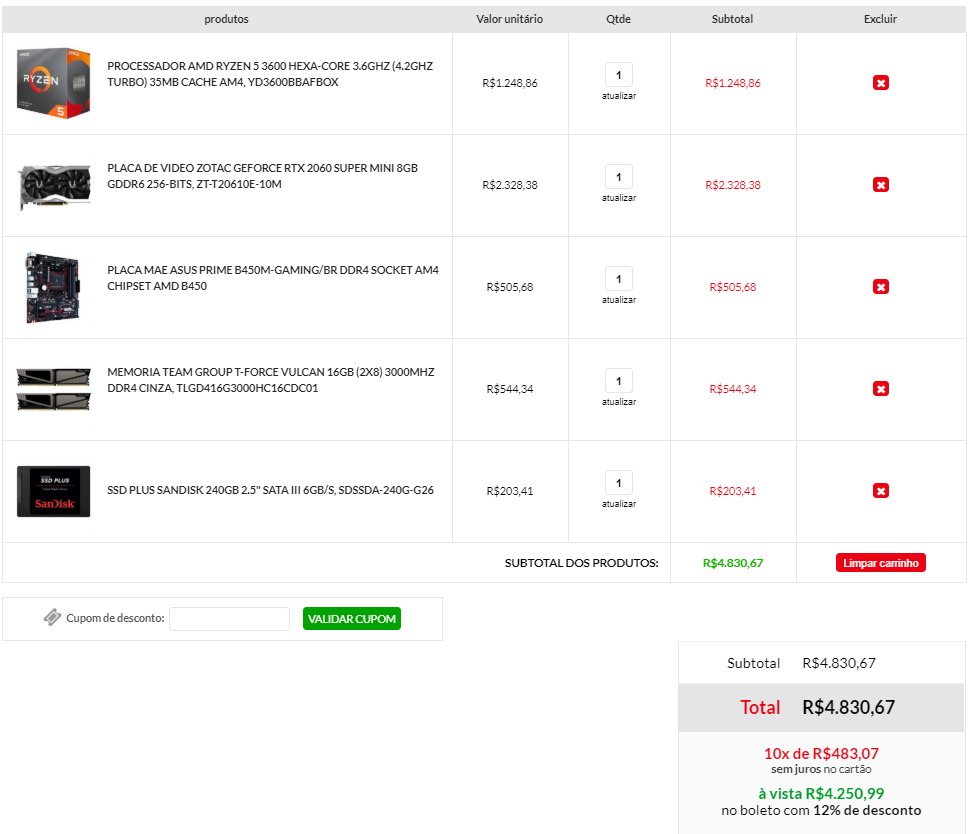Click the red subtotal R$505,68

(732, 287)
